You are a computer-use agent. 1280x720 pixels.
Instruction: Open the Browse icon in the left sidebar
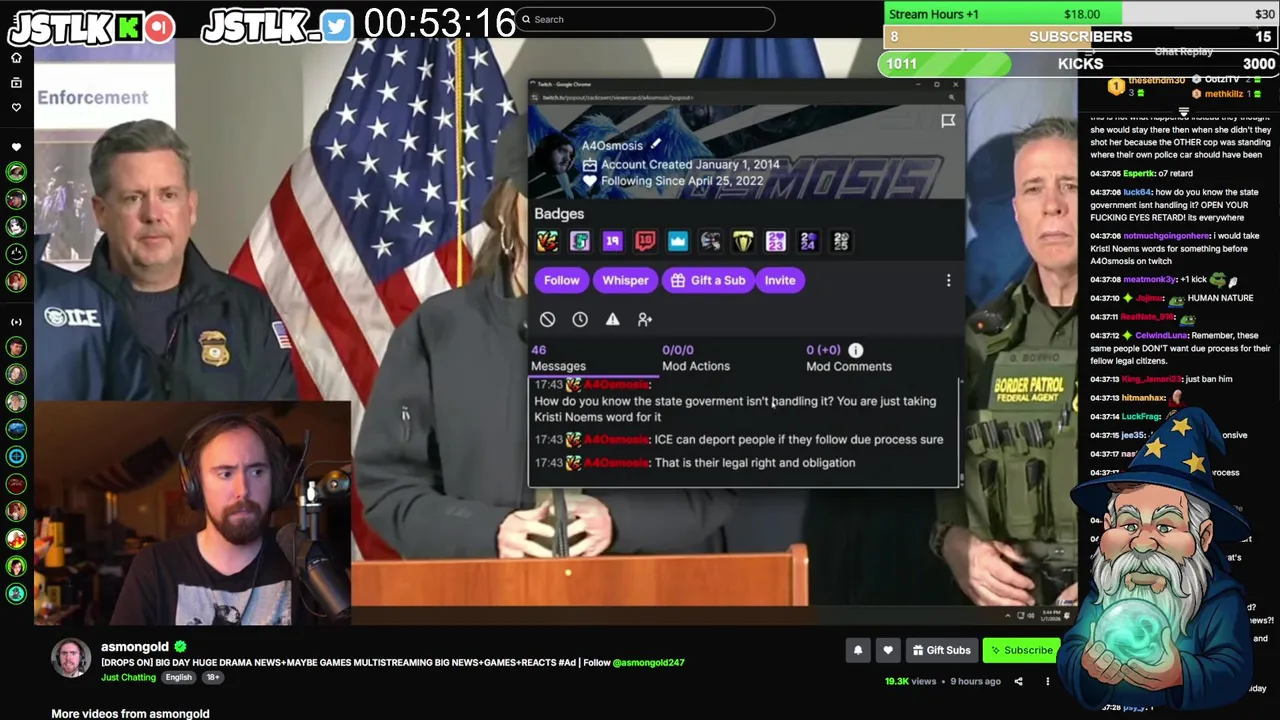(x=16, y=82)
